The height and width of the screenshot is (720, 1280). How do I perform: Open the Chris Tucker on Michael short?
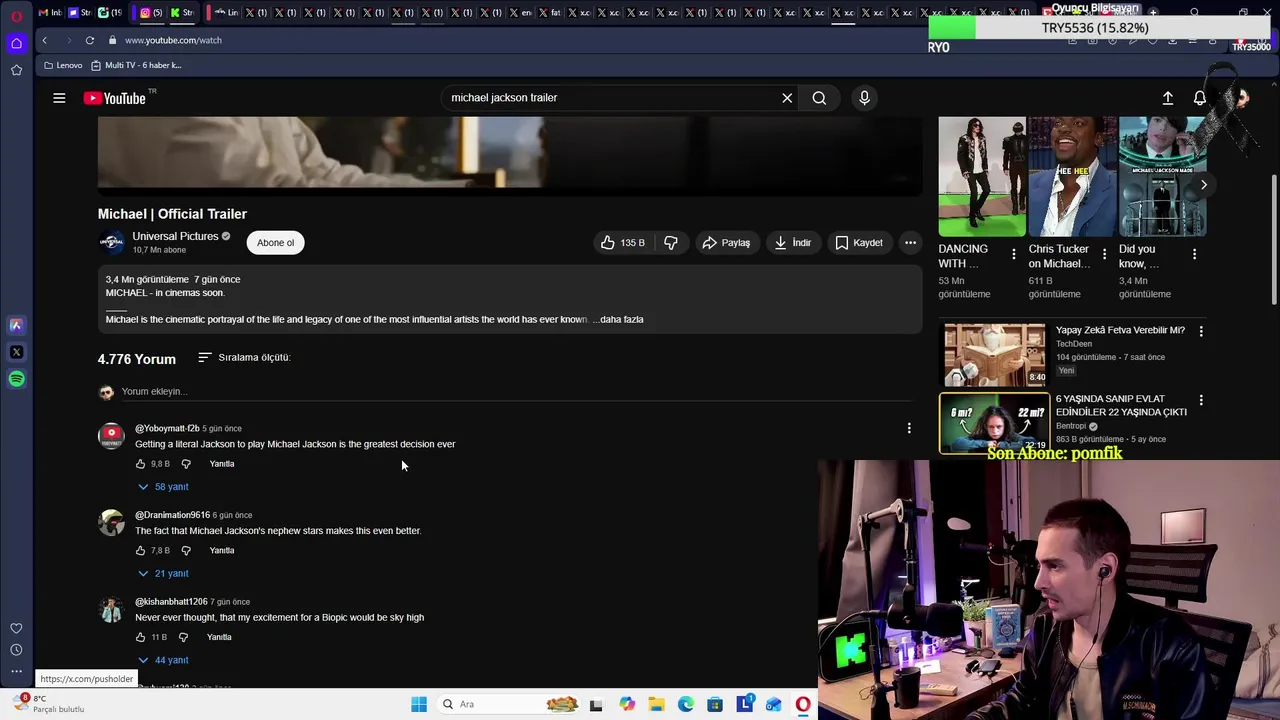pyautogui.click(x=1072, y=176)
